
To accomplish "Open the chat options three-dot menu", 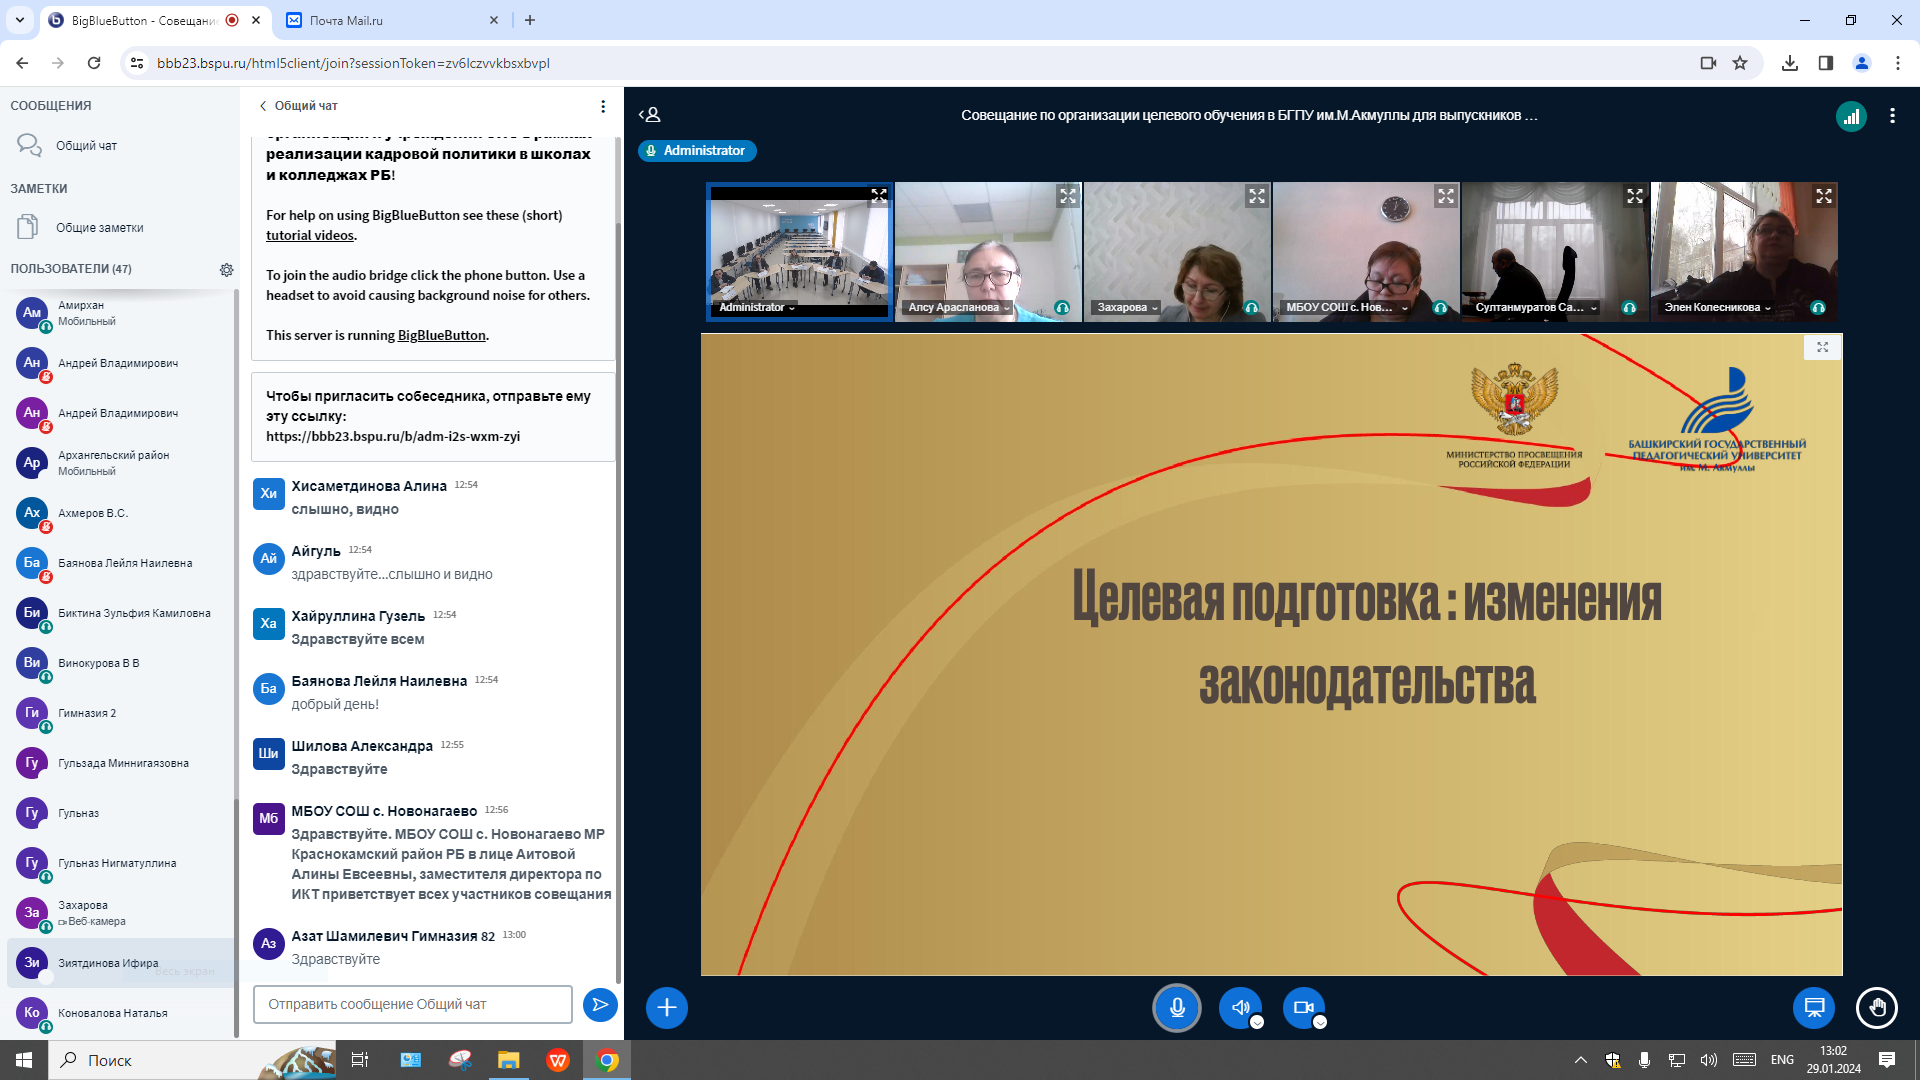I will click(603, 106).
